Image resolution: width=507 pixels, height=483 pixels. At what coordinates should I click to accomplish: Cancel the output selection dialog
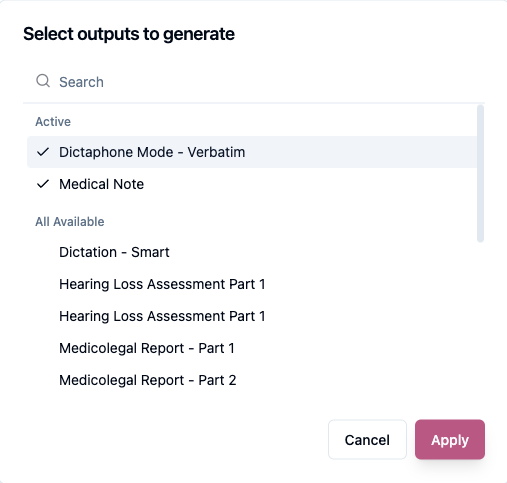pyautogui.click(x=367, y=440)
